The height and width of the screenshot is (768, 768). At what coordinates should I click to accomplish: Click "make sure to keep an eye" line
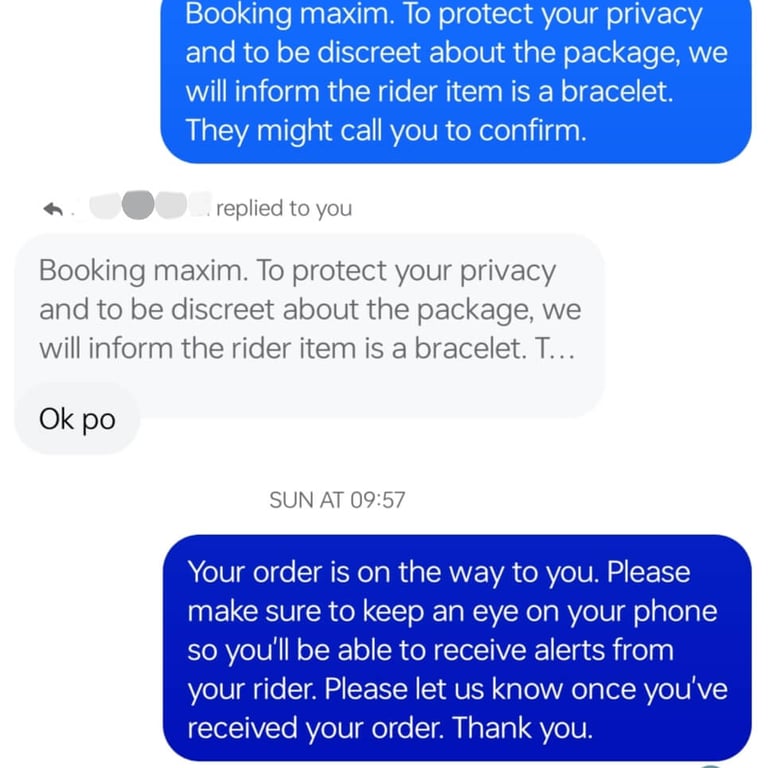[x=453, y=611]
